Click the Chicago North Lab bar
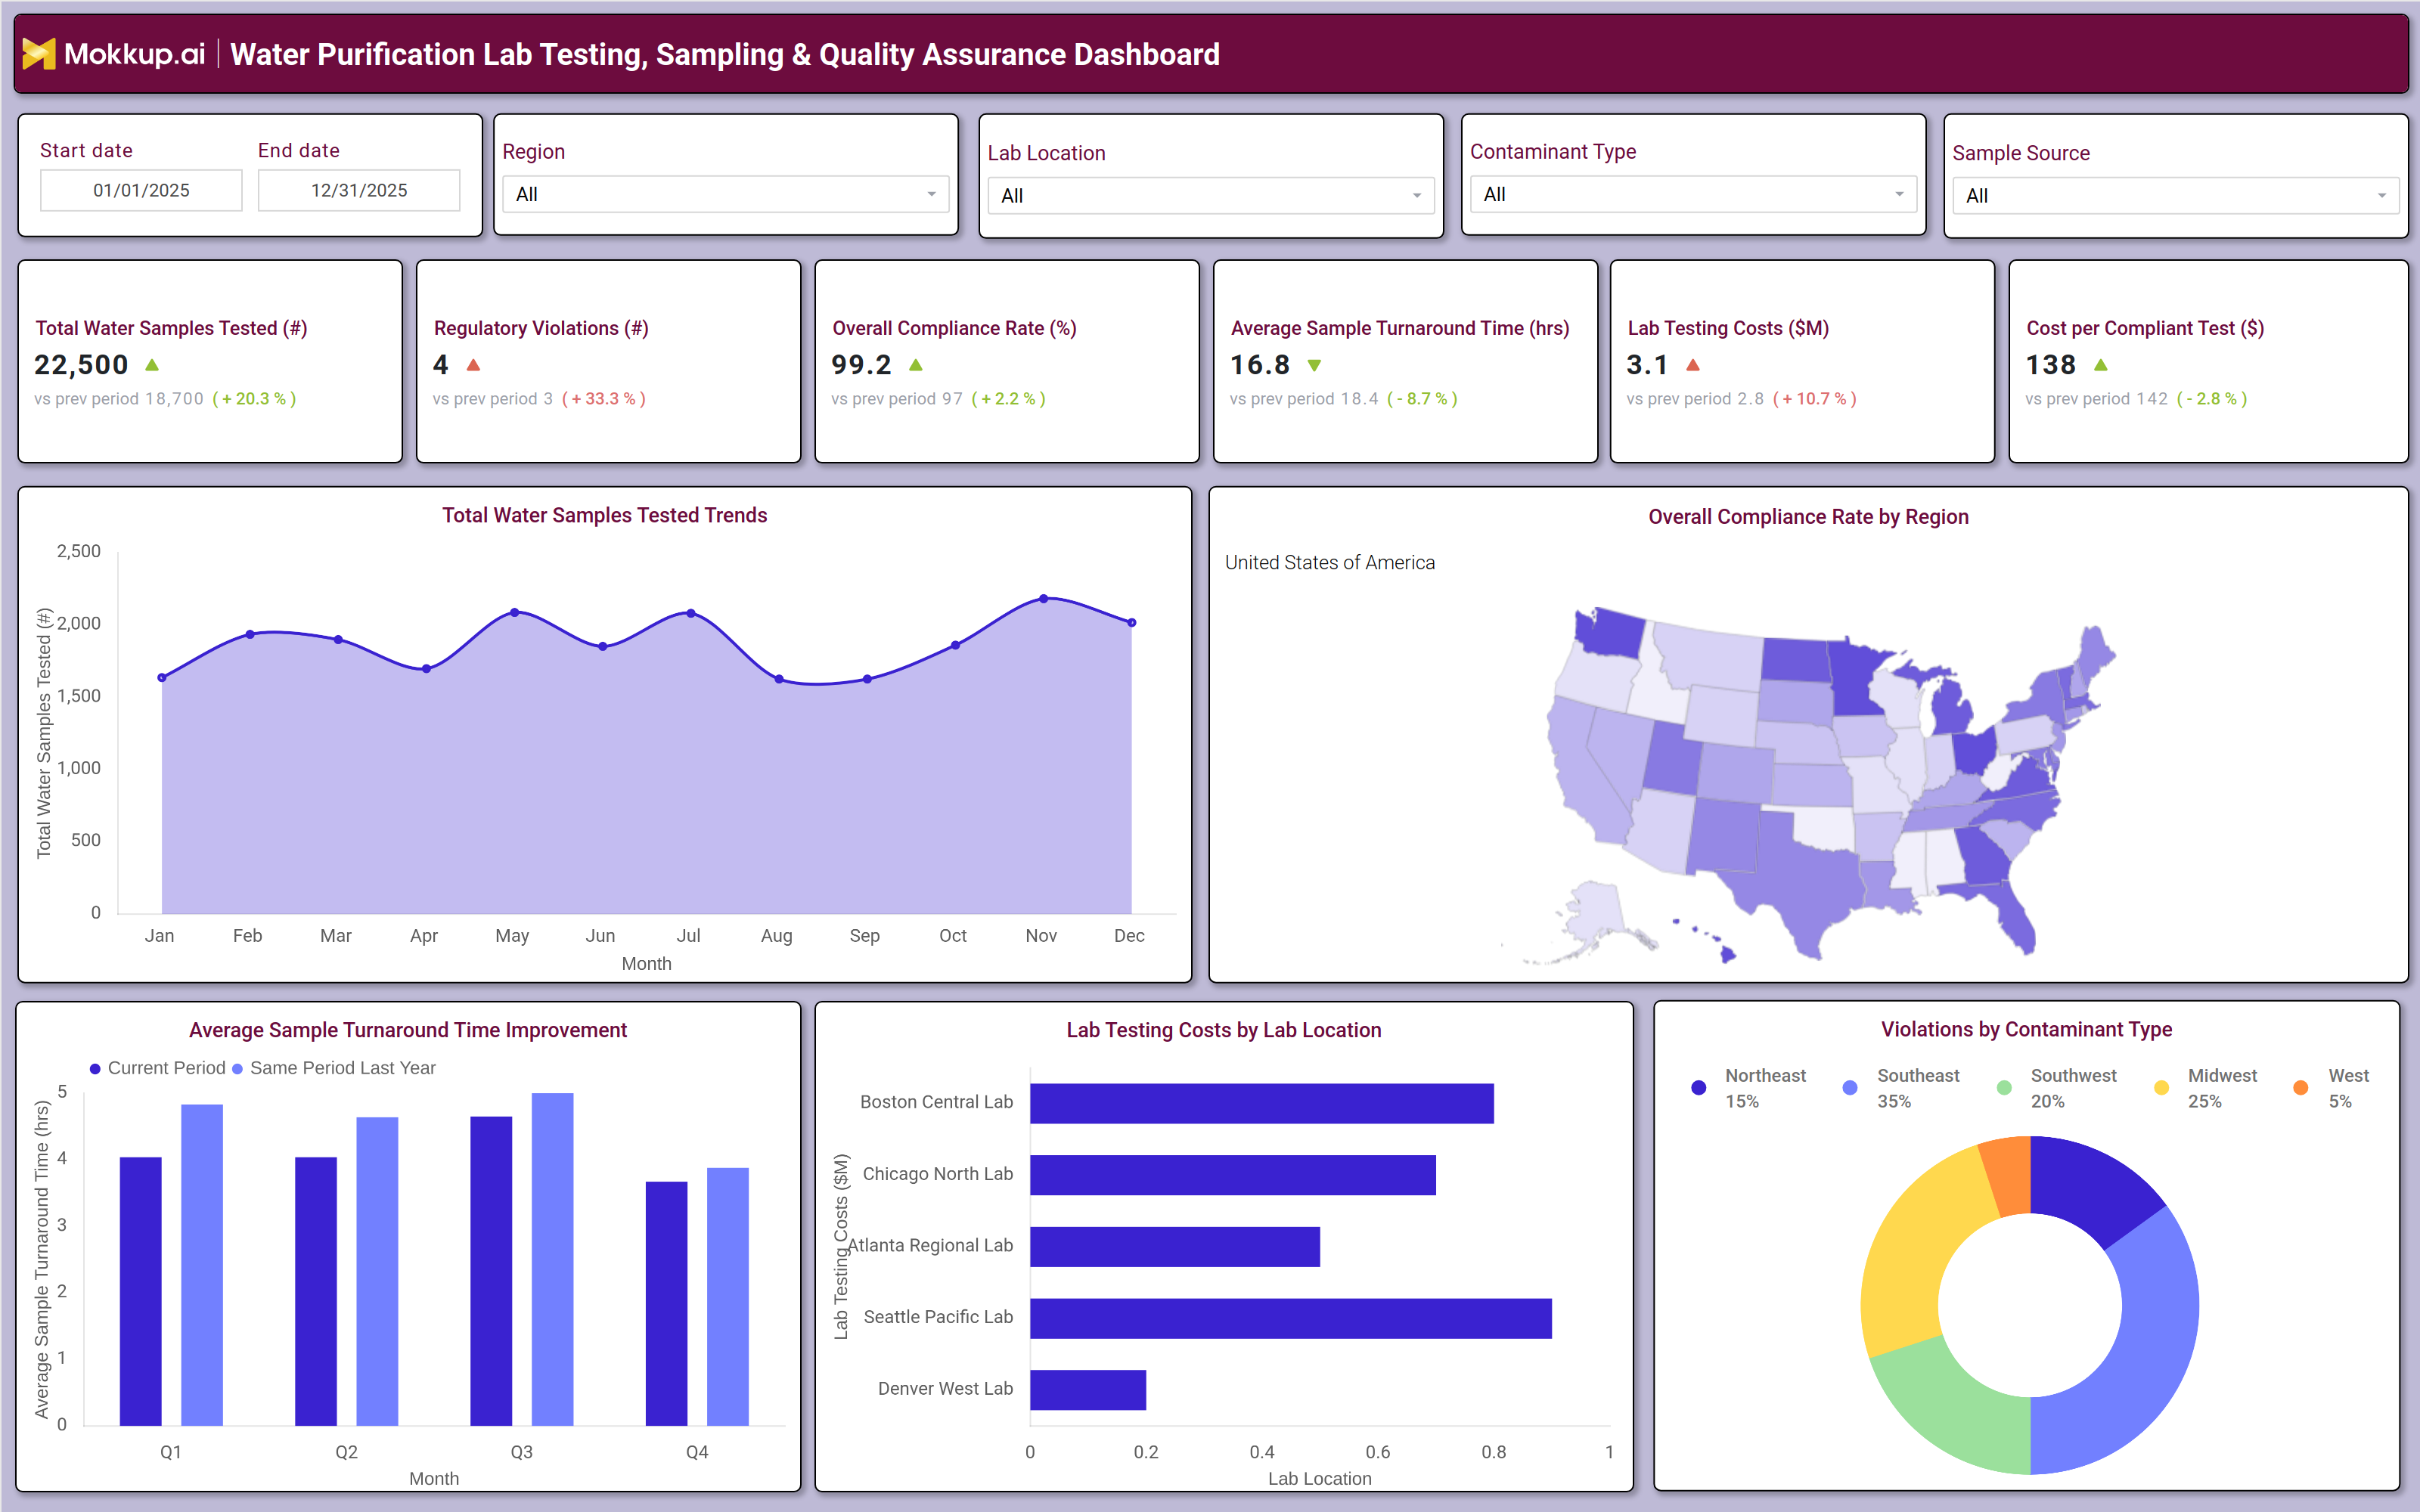 [x=1233, y=1175]
